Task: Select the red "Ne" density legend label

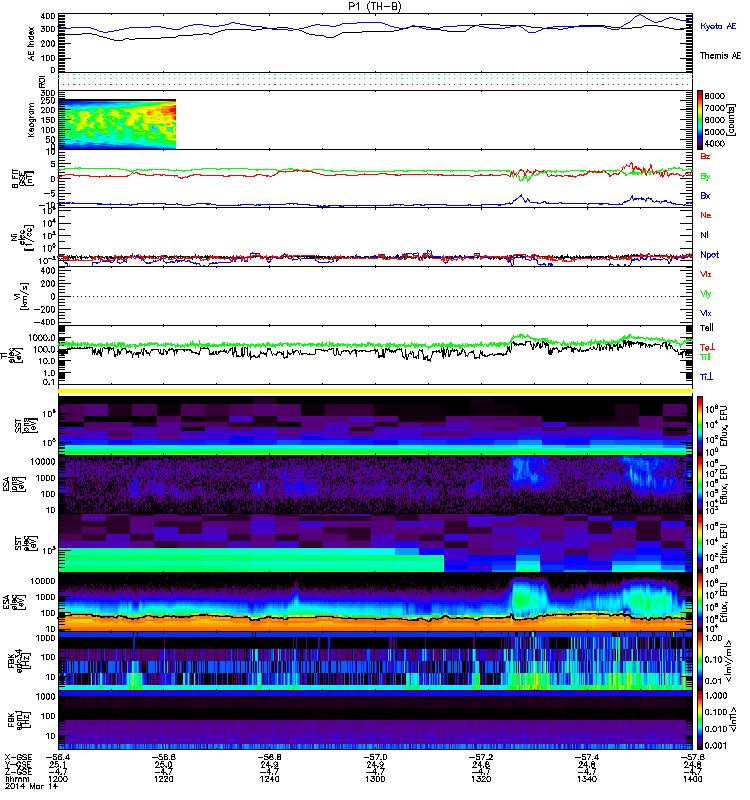Action: [706, 215]
